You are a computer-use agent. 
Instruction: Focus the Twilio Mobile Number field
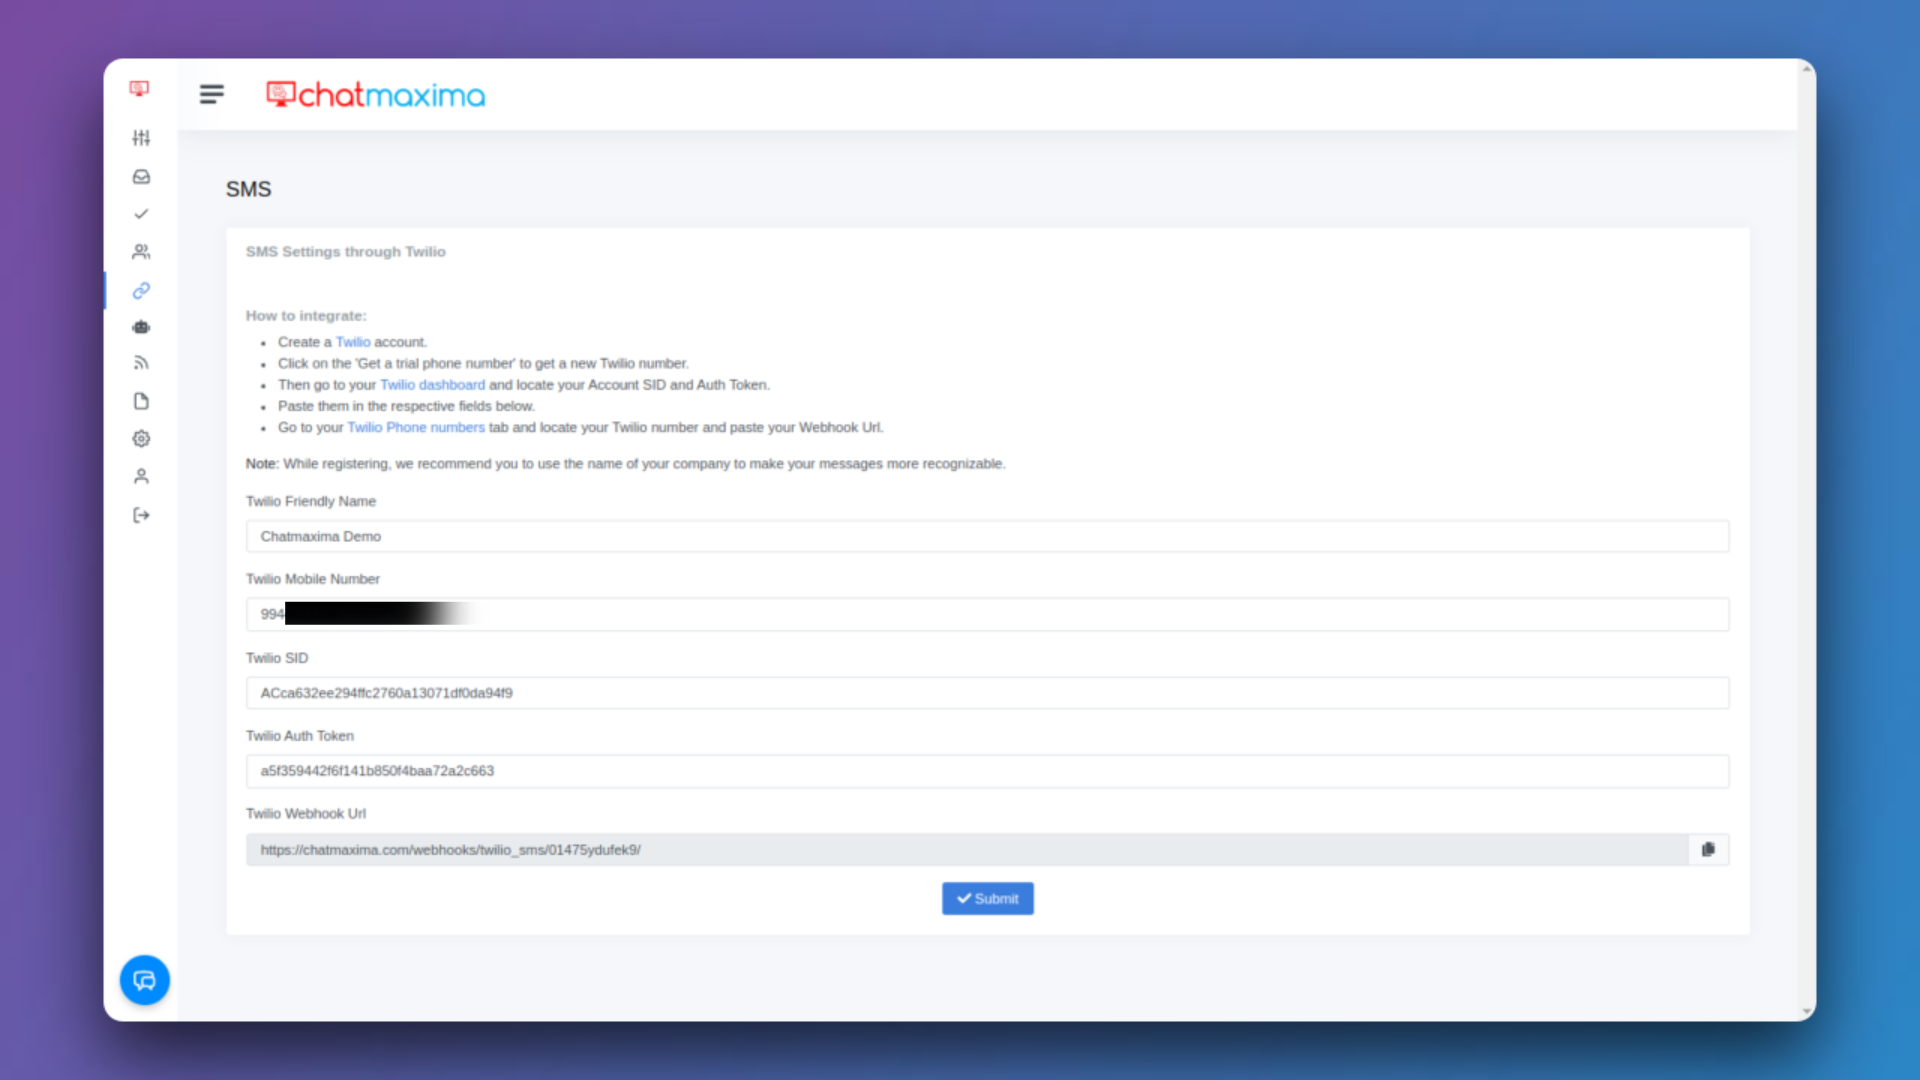(987, 614)
